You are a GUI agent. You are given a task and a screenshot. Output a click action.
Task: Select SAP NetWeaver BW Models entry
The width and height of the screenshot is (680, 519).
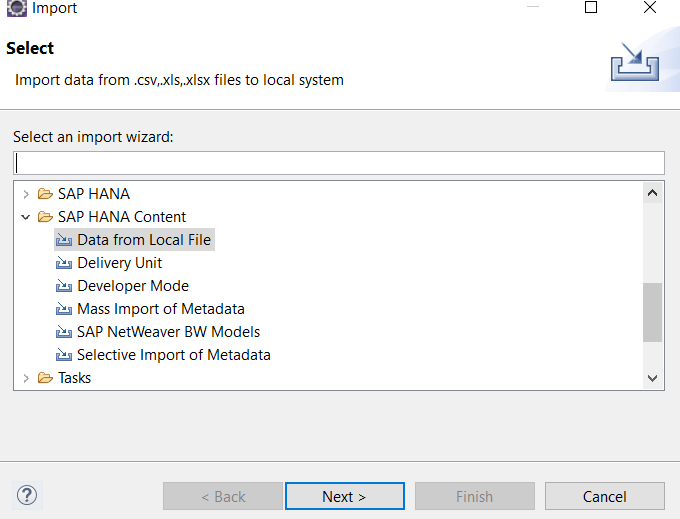pos(168,332)
